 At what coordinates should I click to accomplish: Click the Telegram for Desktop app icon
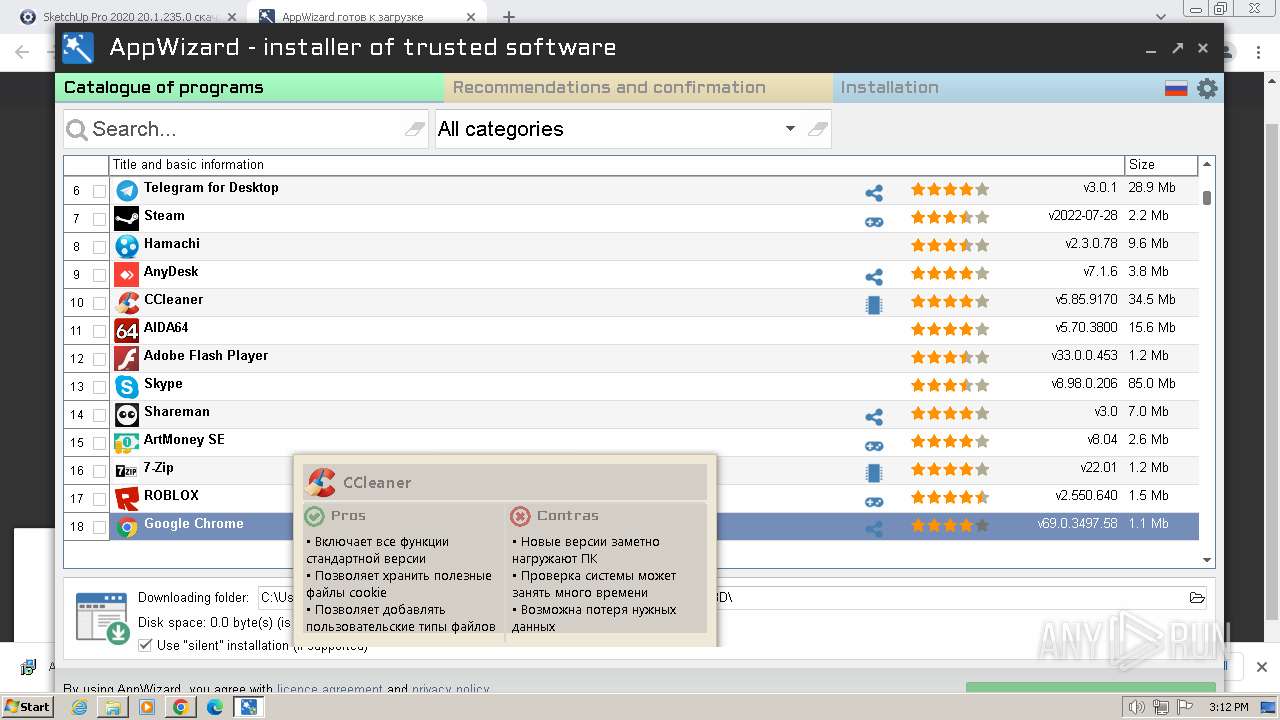point(127,190)
